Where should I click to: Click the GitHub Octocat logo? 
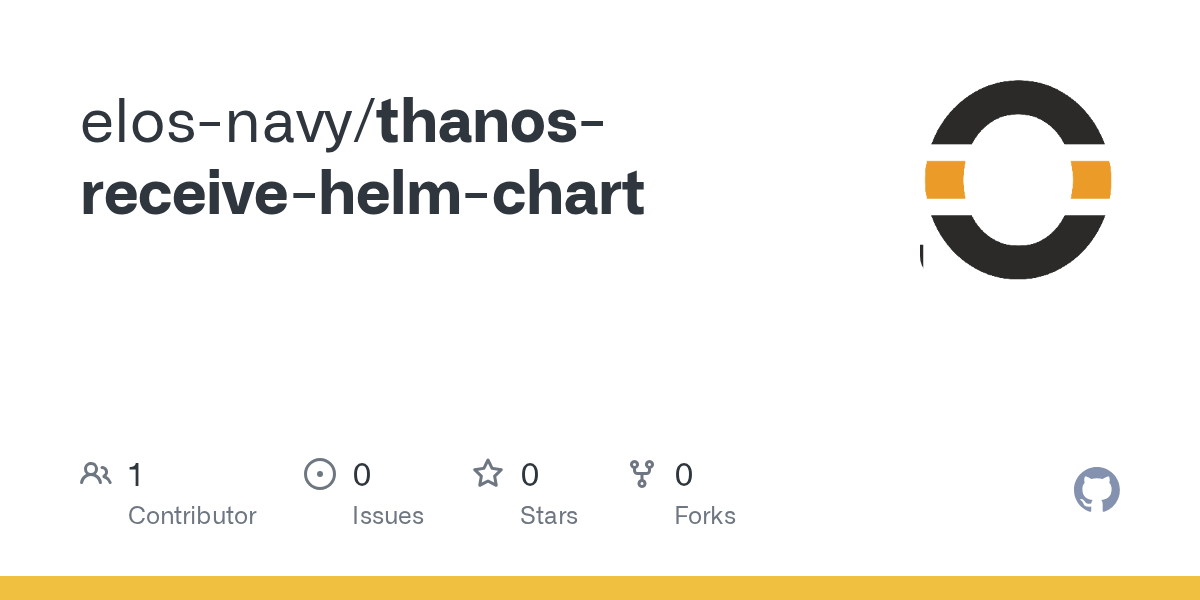[x=1097, y=490]
